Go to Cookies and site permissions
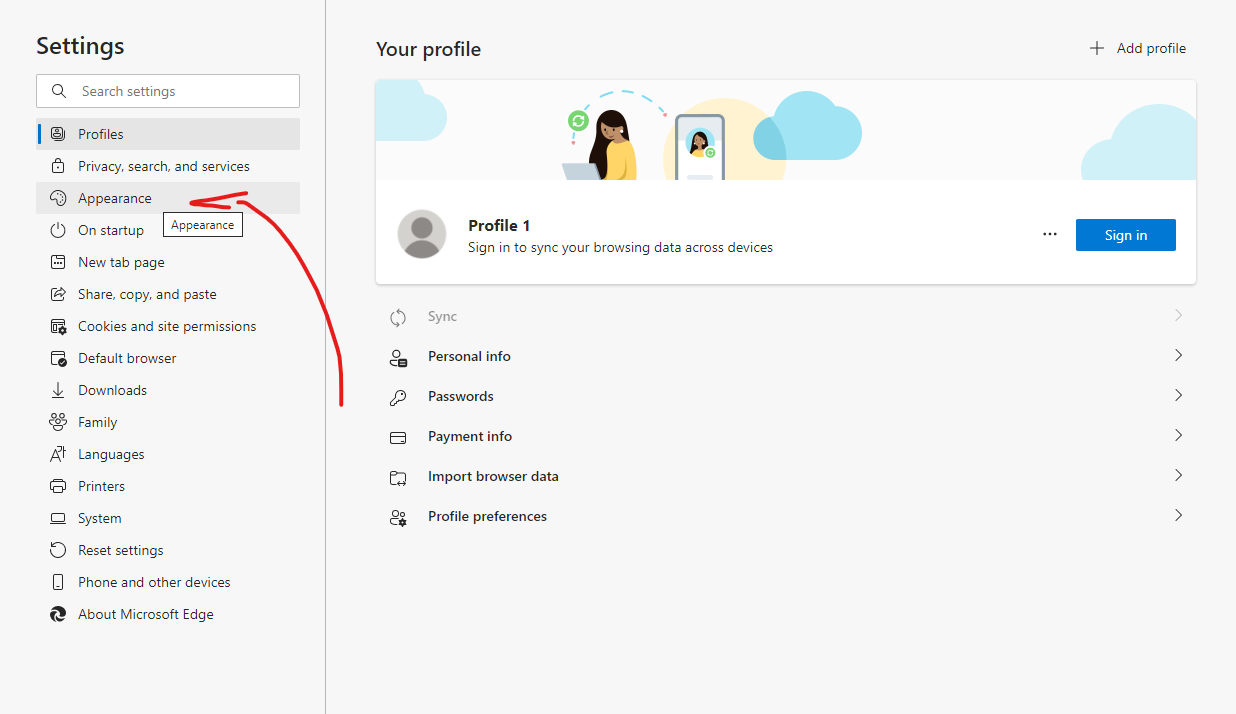This screenshot has width=1236, height=714. point(166,326)
